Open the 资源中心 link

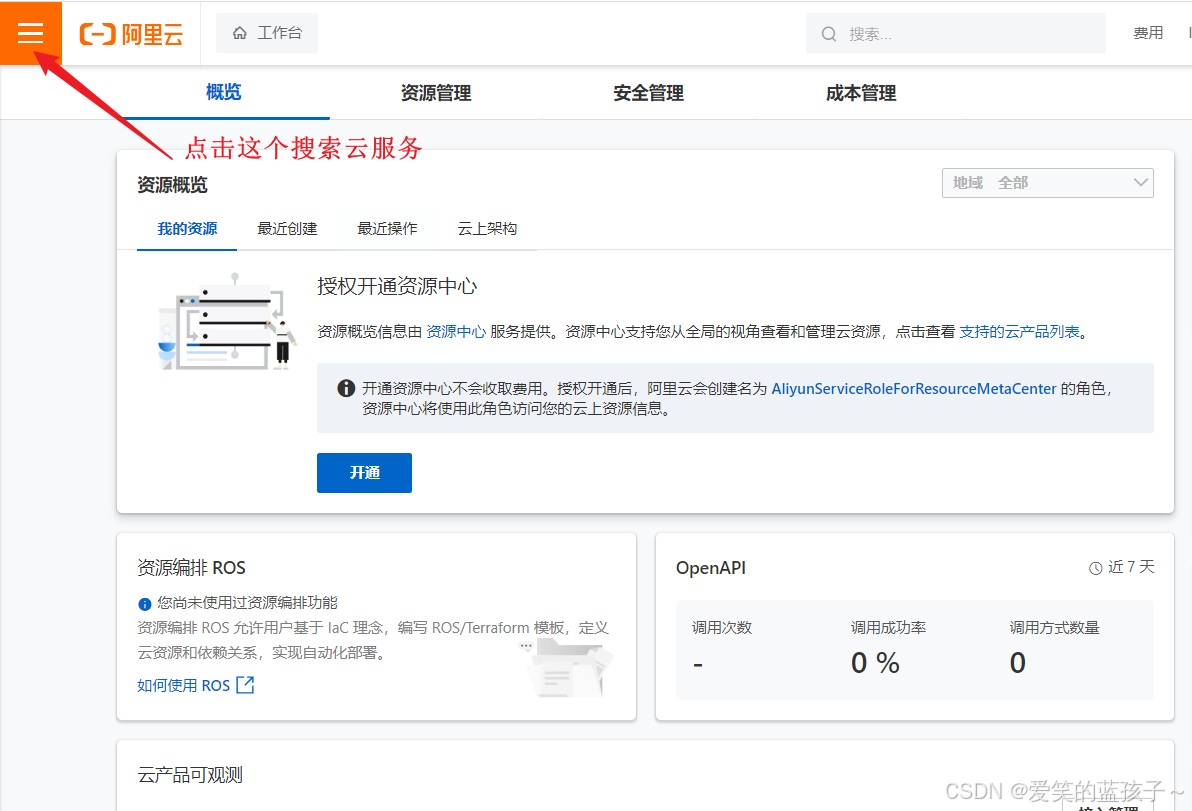[457, 330]
